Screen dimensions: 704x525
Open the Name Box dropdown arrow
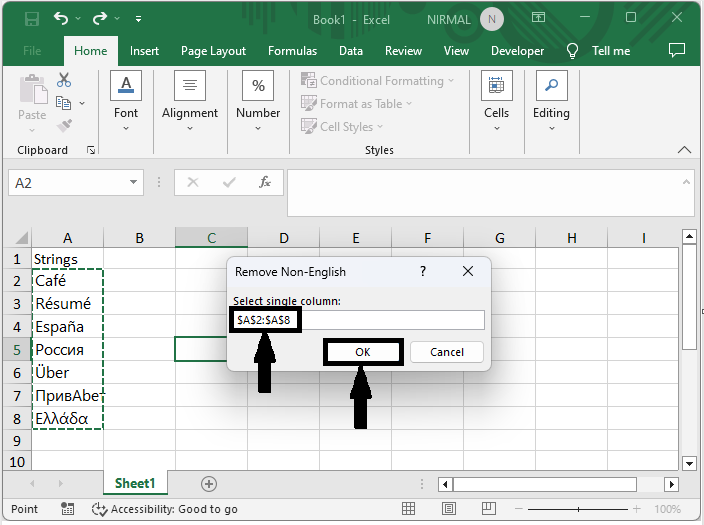[135, 183]
